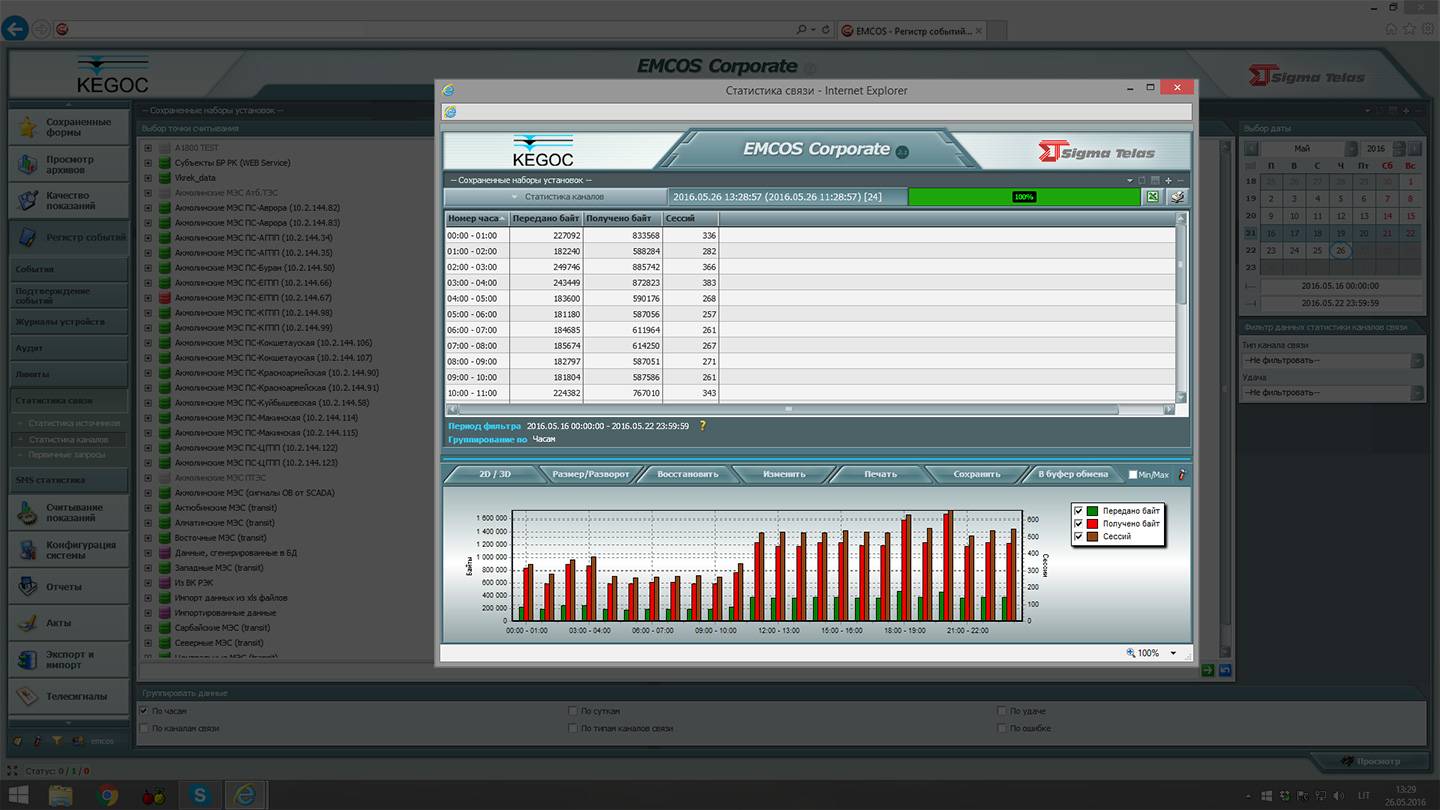Image resolution: width=1440 pixels, height=810 pixels.
Task: Click the Internet Explorer taskbar icon
Action: tap(244, 796)
